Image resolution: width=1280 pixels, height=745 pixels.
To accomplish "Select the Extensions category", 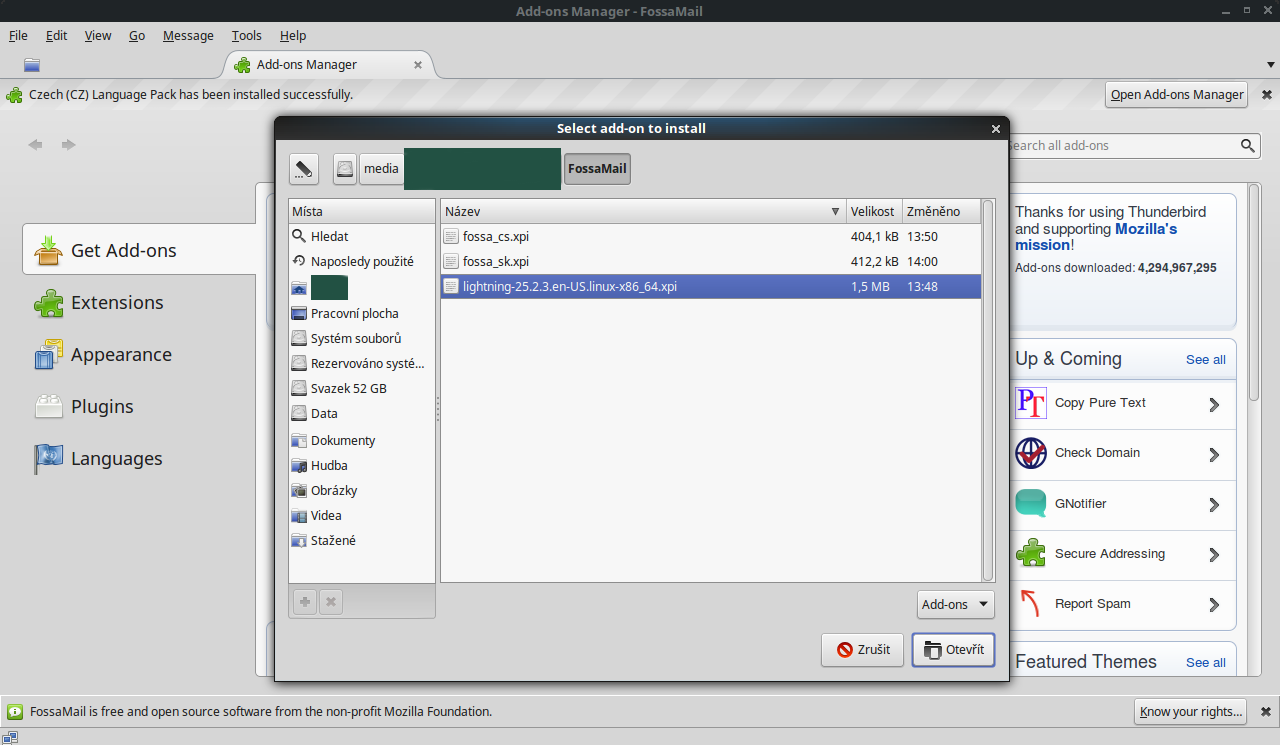I will (140, 302).
